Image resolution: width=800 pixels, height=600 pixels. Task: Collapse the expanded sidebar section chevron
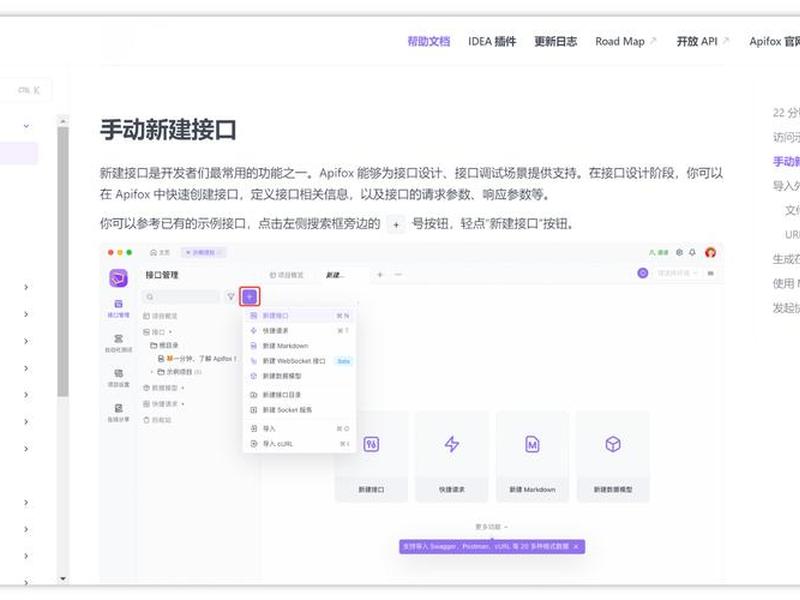tap(27, 126)
